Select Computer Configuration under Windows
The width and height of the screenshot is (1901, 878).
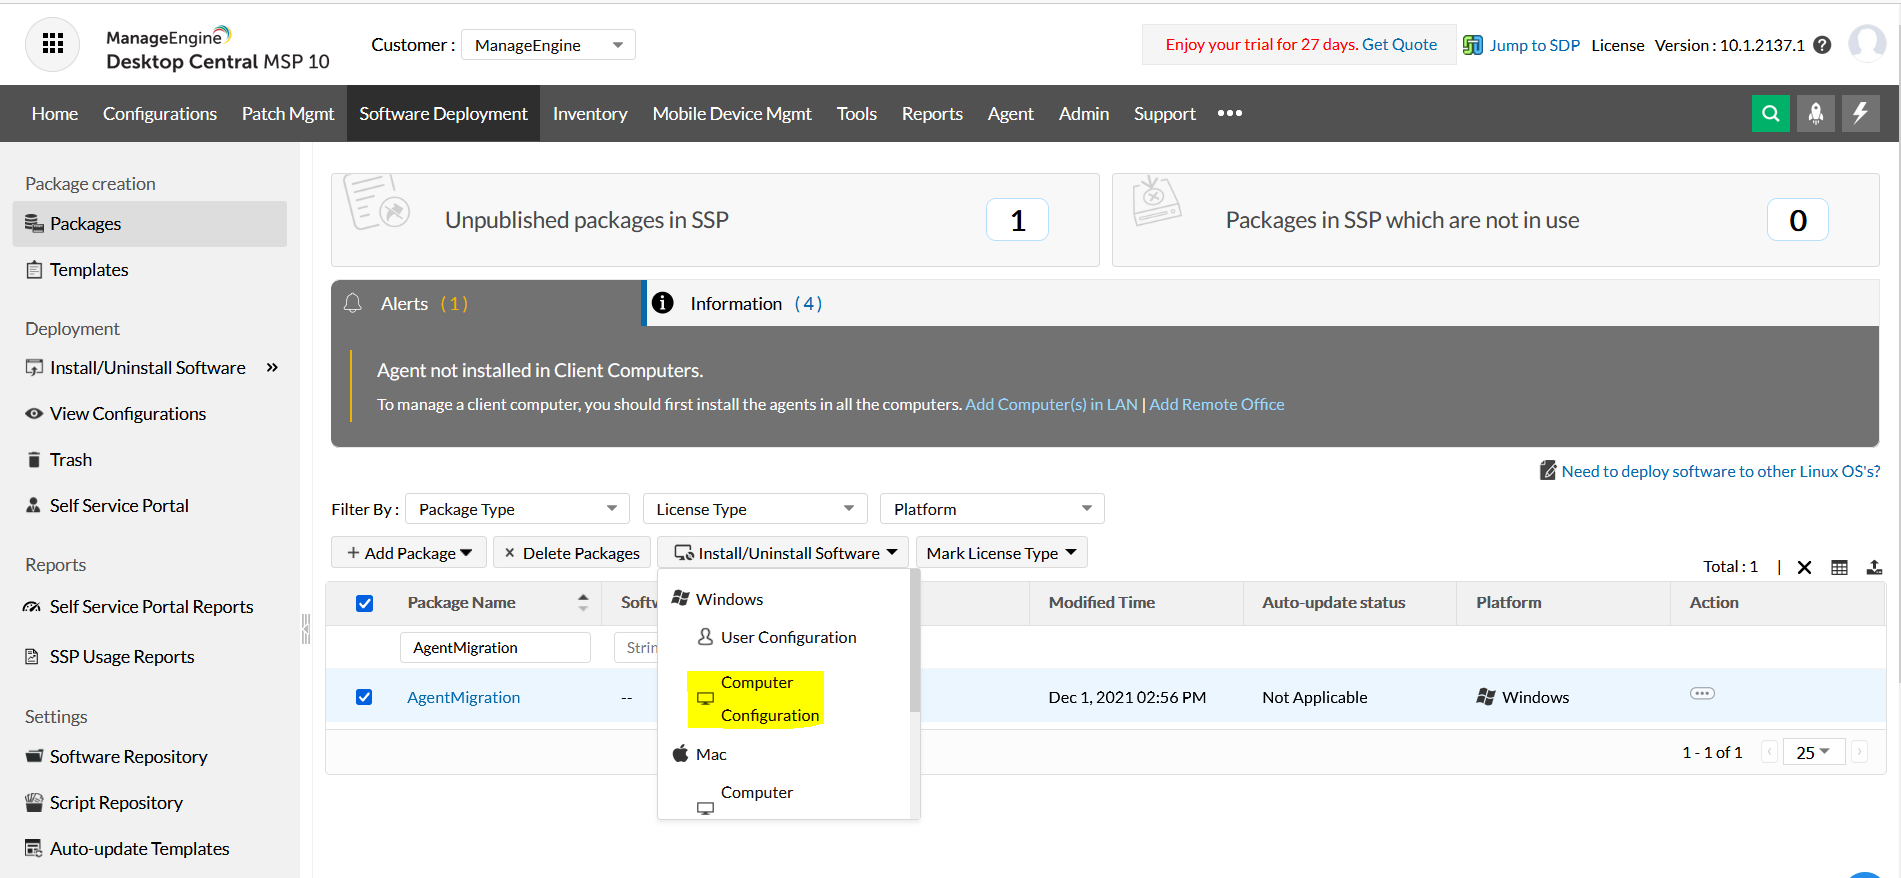coord(756,699)
